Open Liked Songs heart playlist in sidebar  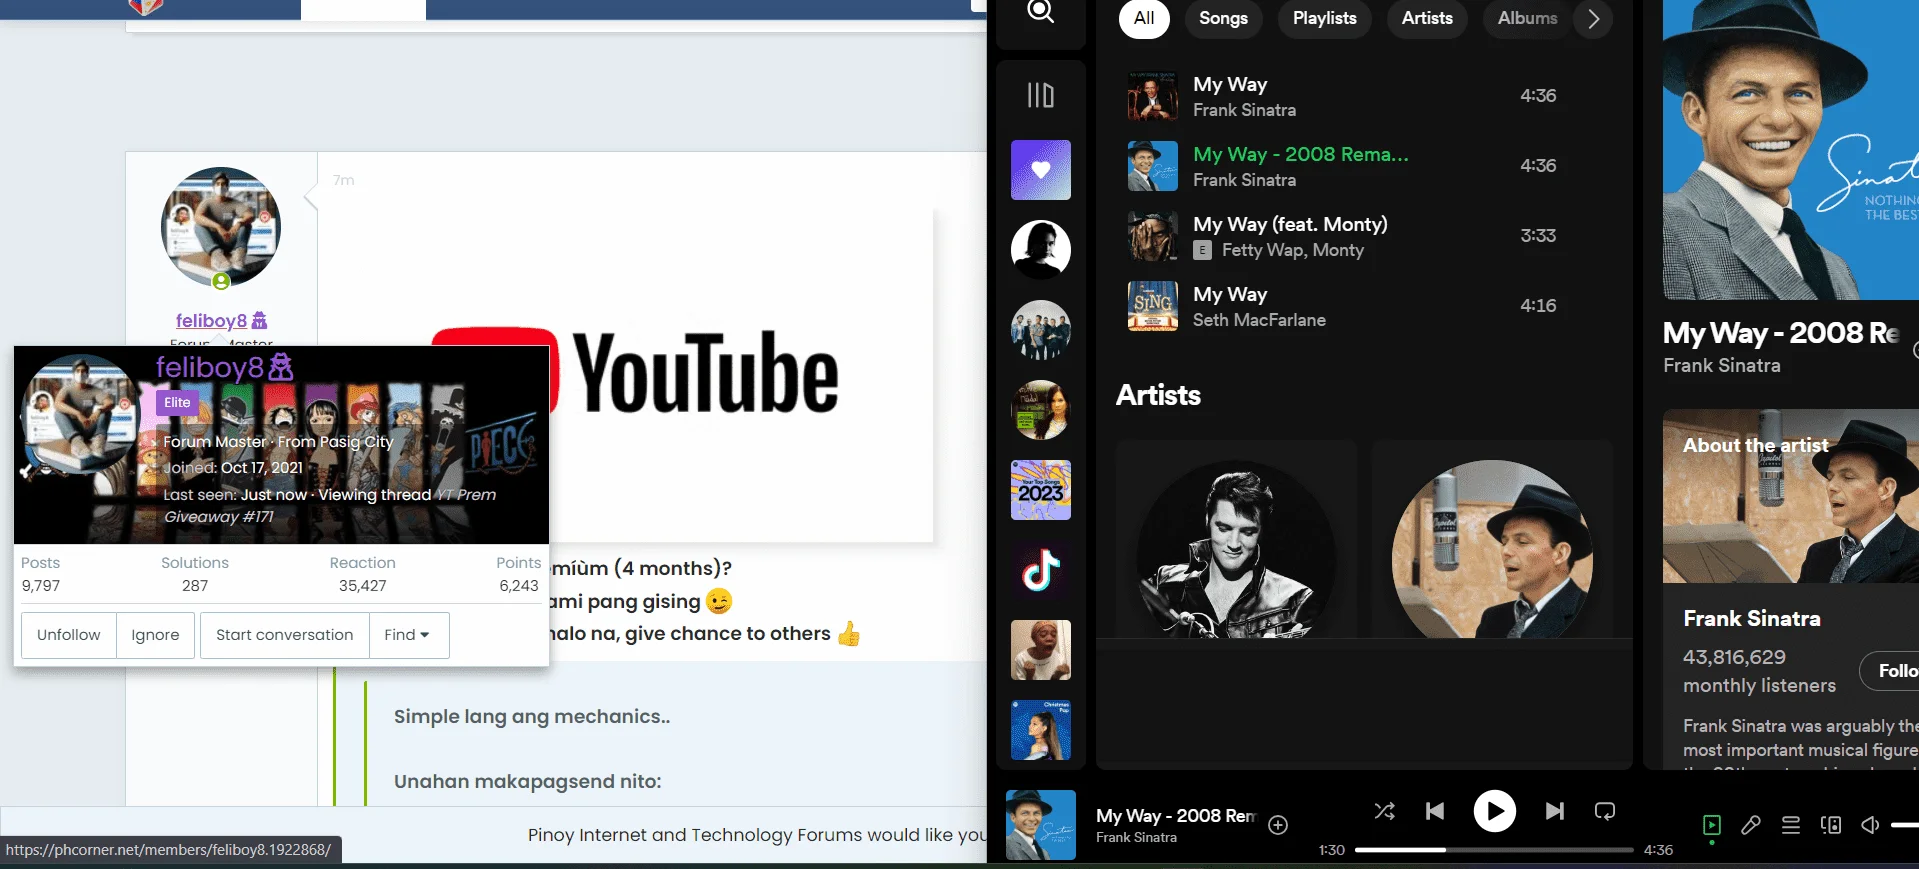[x=1041, y=170]
